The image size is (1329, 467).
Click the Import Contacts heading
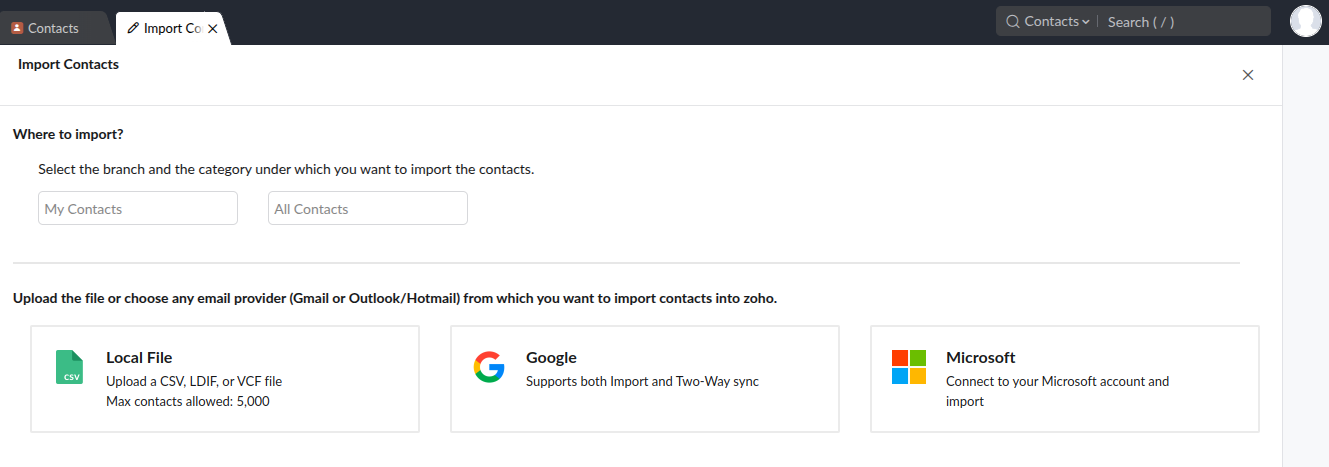[68, 64]
